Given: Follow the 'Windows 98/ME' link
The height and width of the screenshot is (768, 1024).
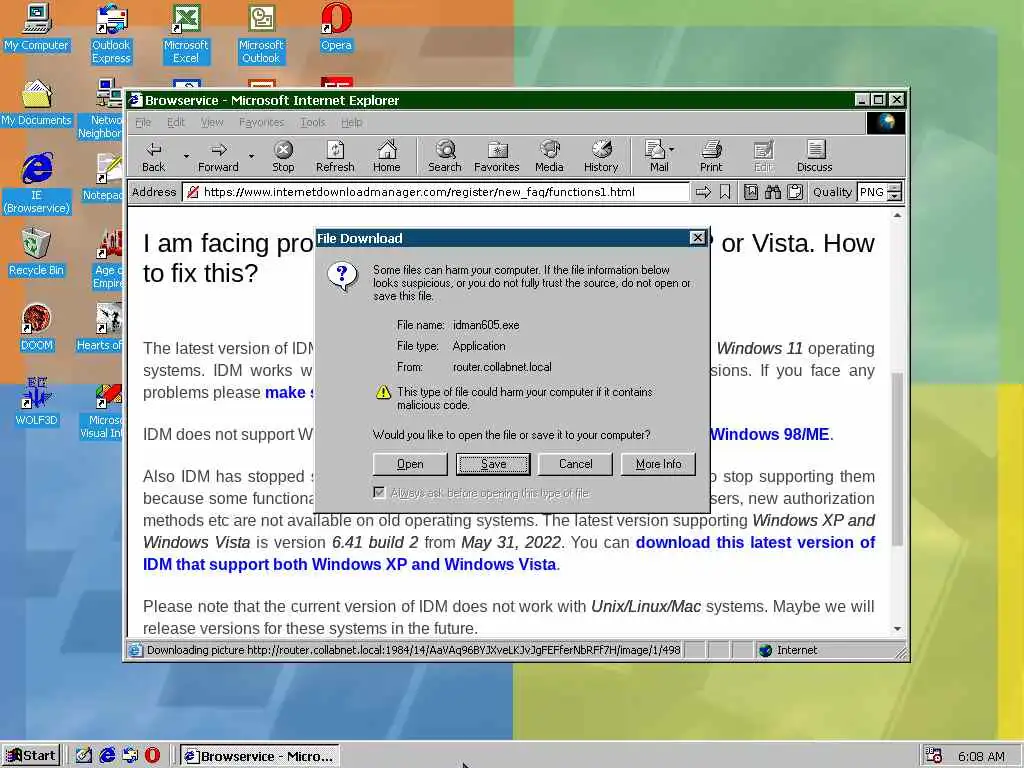Looking at the screenshot, I should pos(769,434).
